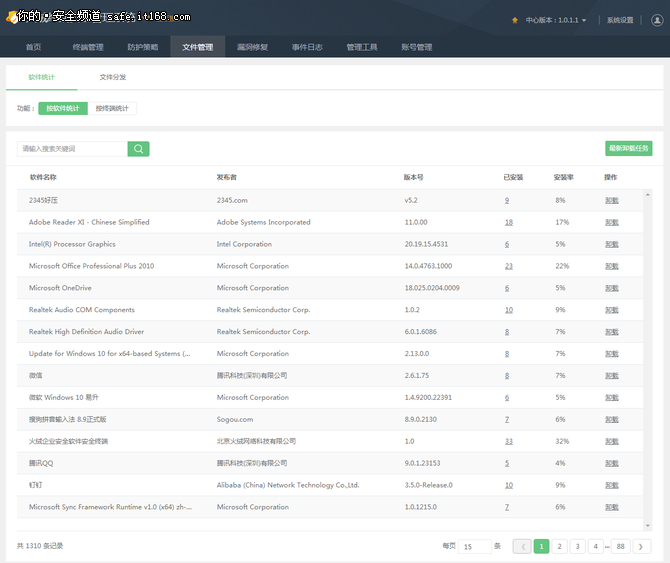Open the 事件日志 menu
Image resolution: width=670 pixels, height=563 pixels.
pyautogui.click(x=307, y=47)
